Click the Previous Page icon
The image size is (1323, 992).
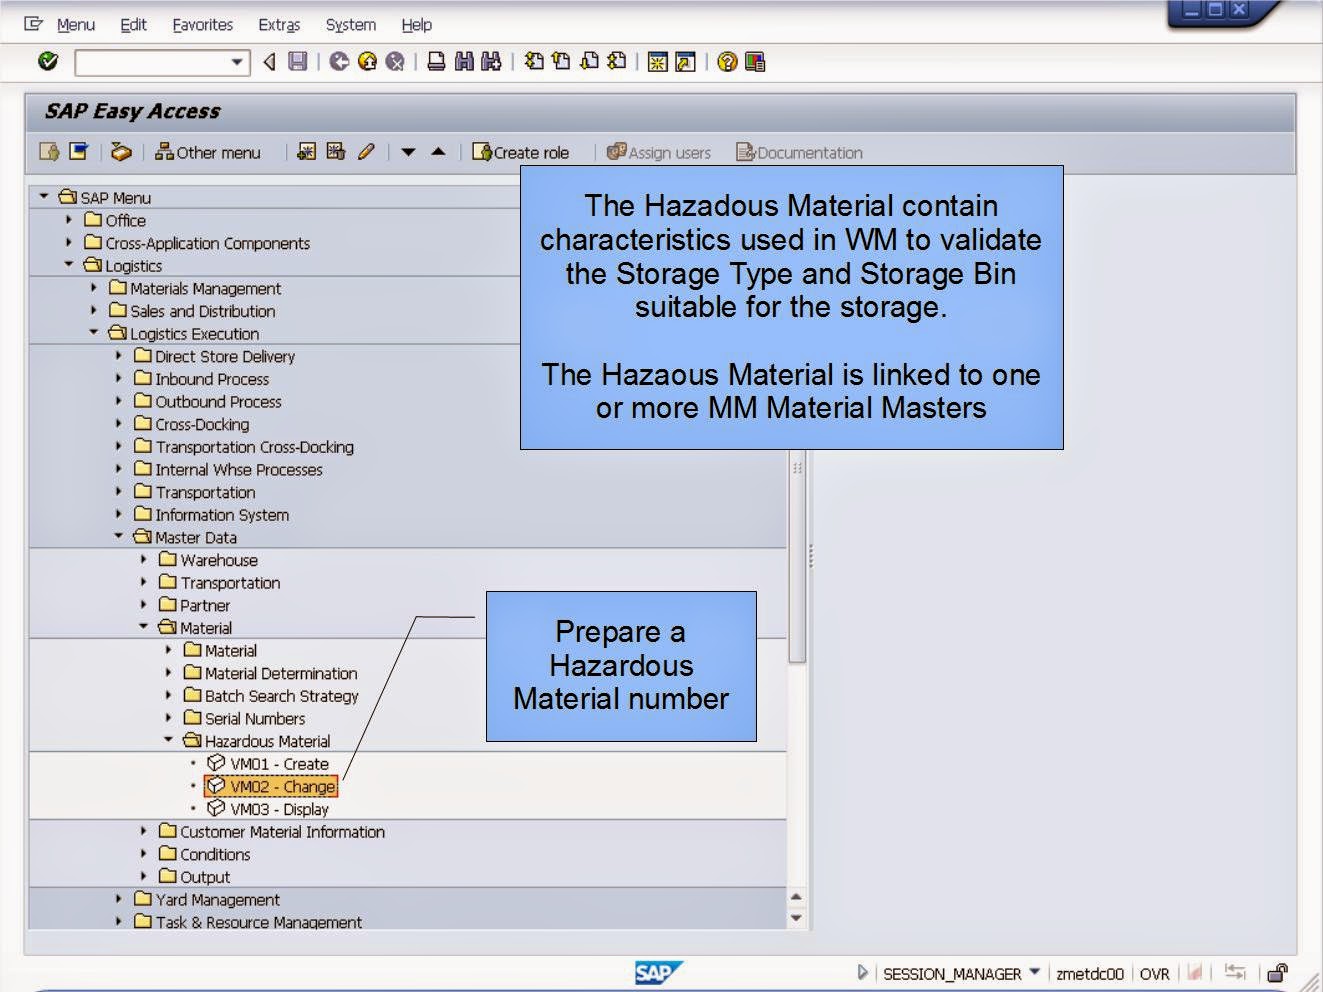point(561,62)
